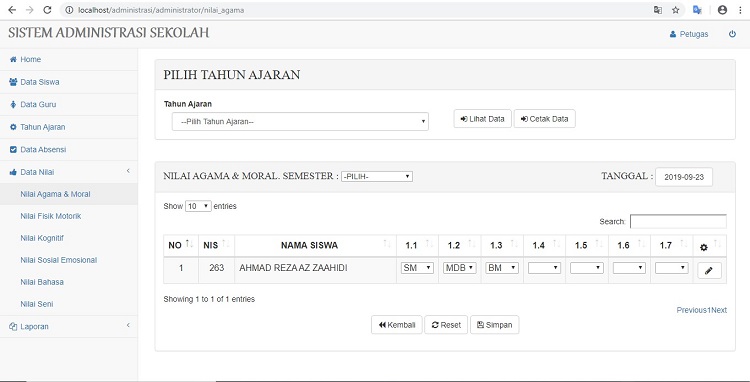Click the TANGGAL date field 2019-09-23
Image resolution: width=750 pixels, height=382 pixels.
pos(684,177)
